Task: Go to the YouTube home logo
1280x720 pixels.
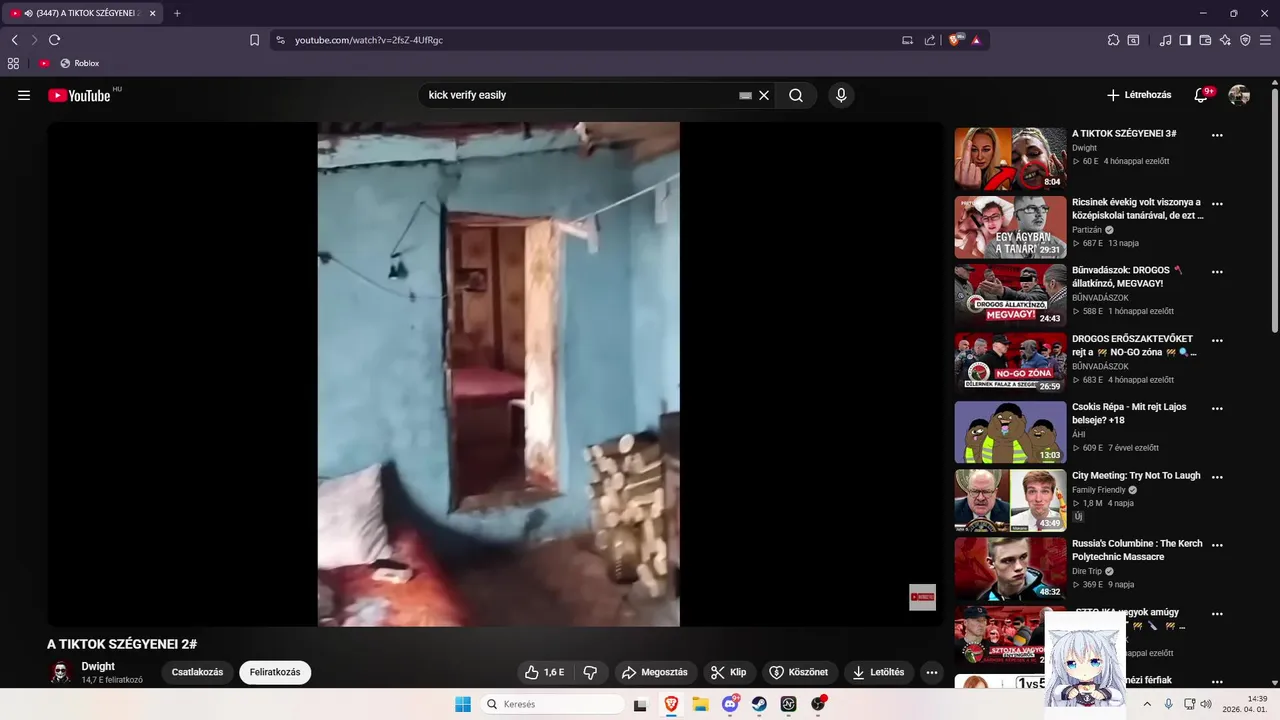Action: click(79, 95)
